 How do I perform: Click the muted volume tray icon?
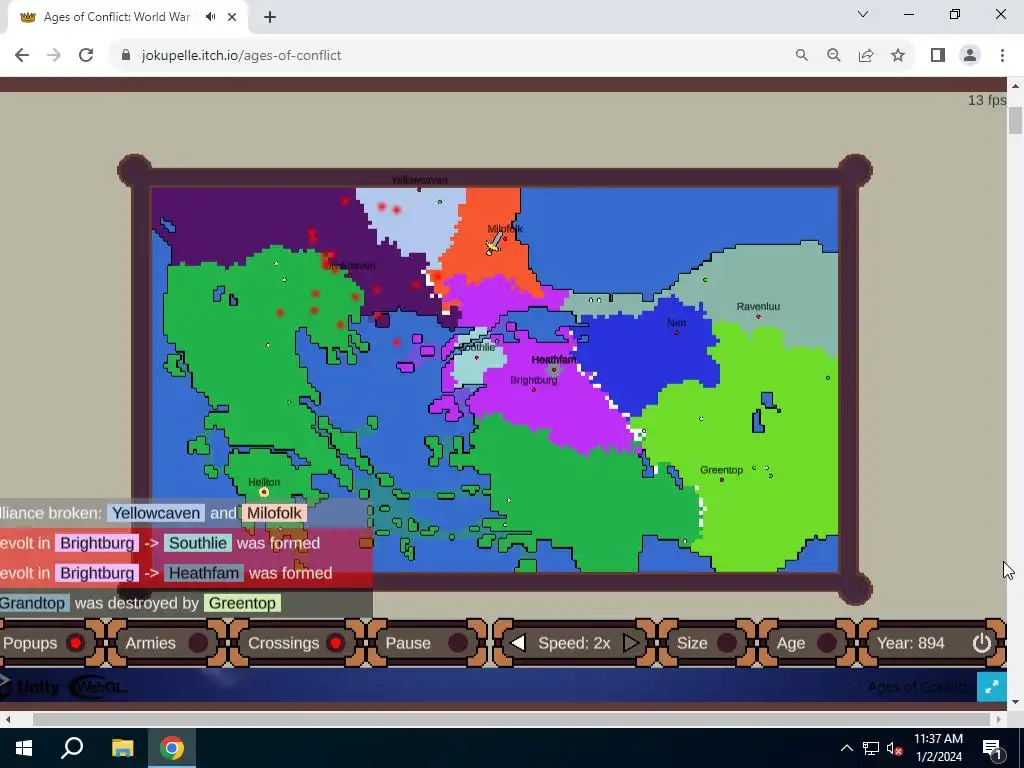pos(894,748)
